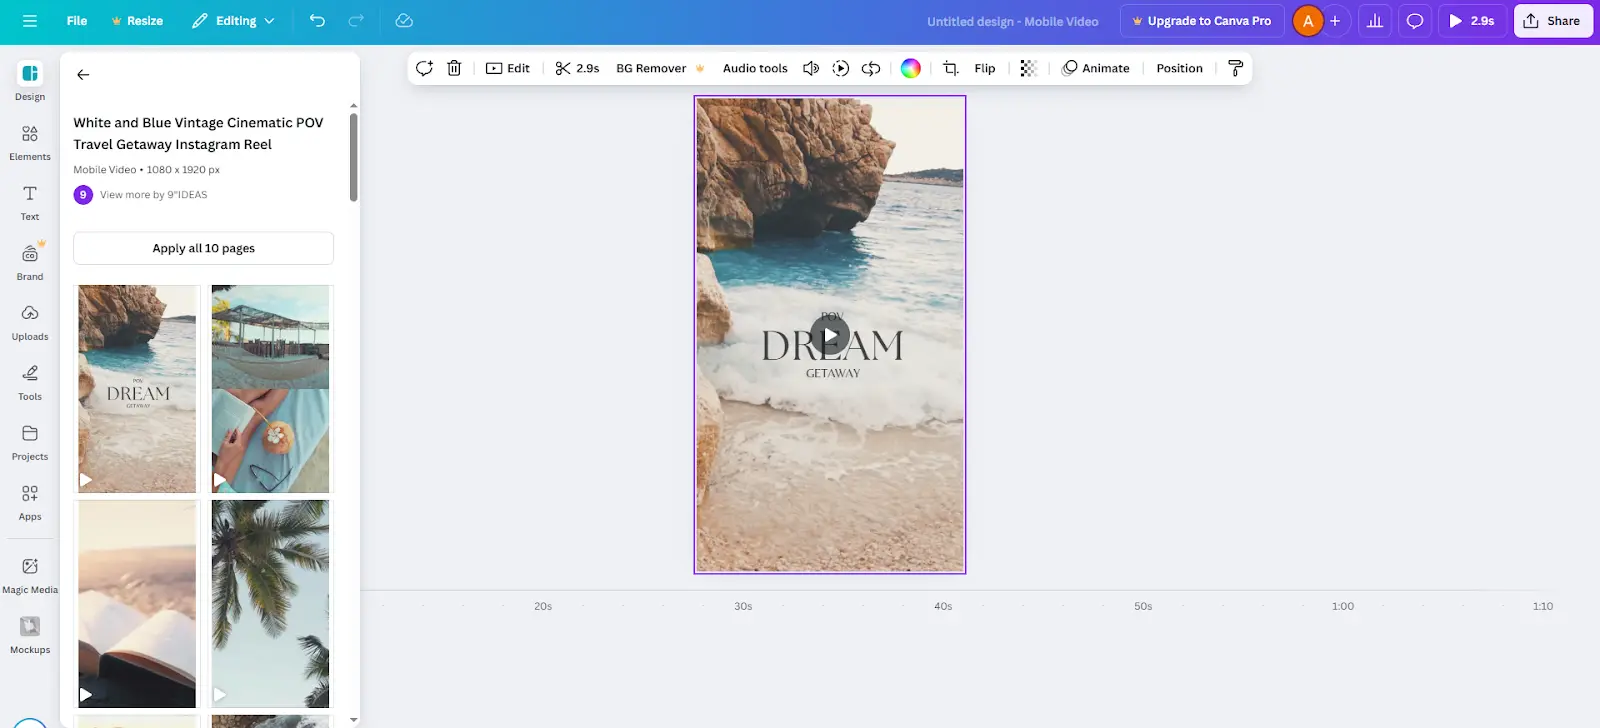Trim video with scissors 2.9s

(577, 68)
